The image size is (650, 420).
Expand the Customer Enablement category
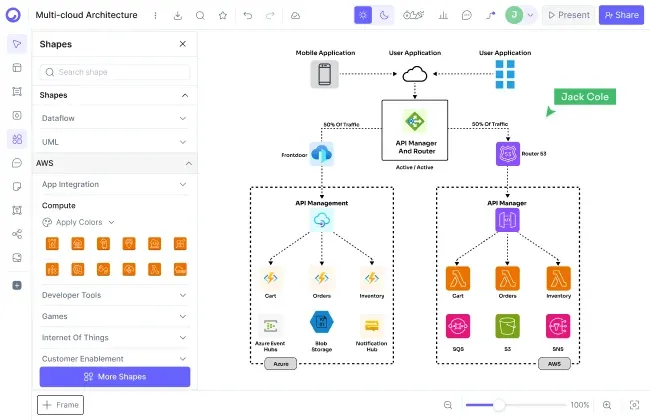114,359
